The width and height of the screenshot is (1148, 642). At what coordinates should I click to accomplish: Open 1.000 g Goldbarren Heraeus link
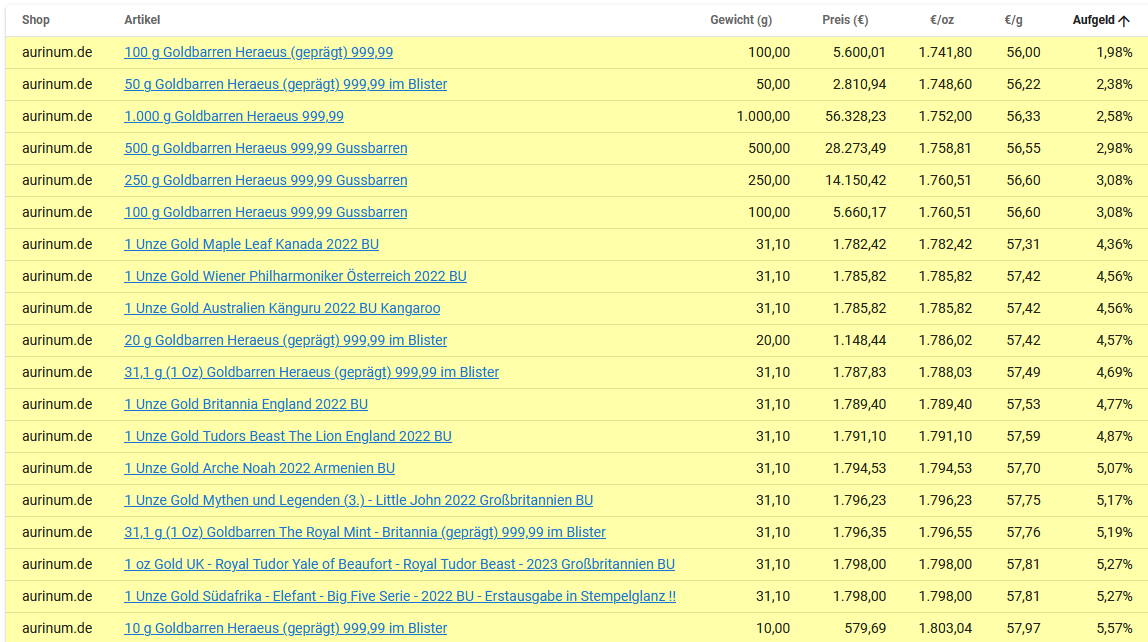pos(233,117)
